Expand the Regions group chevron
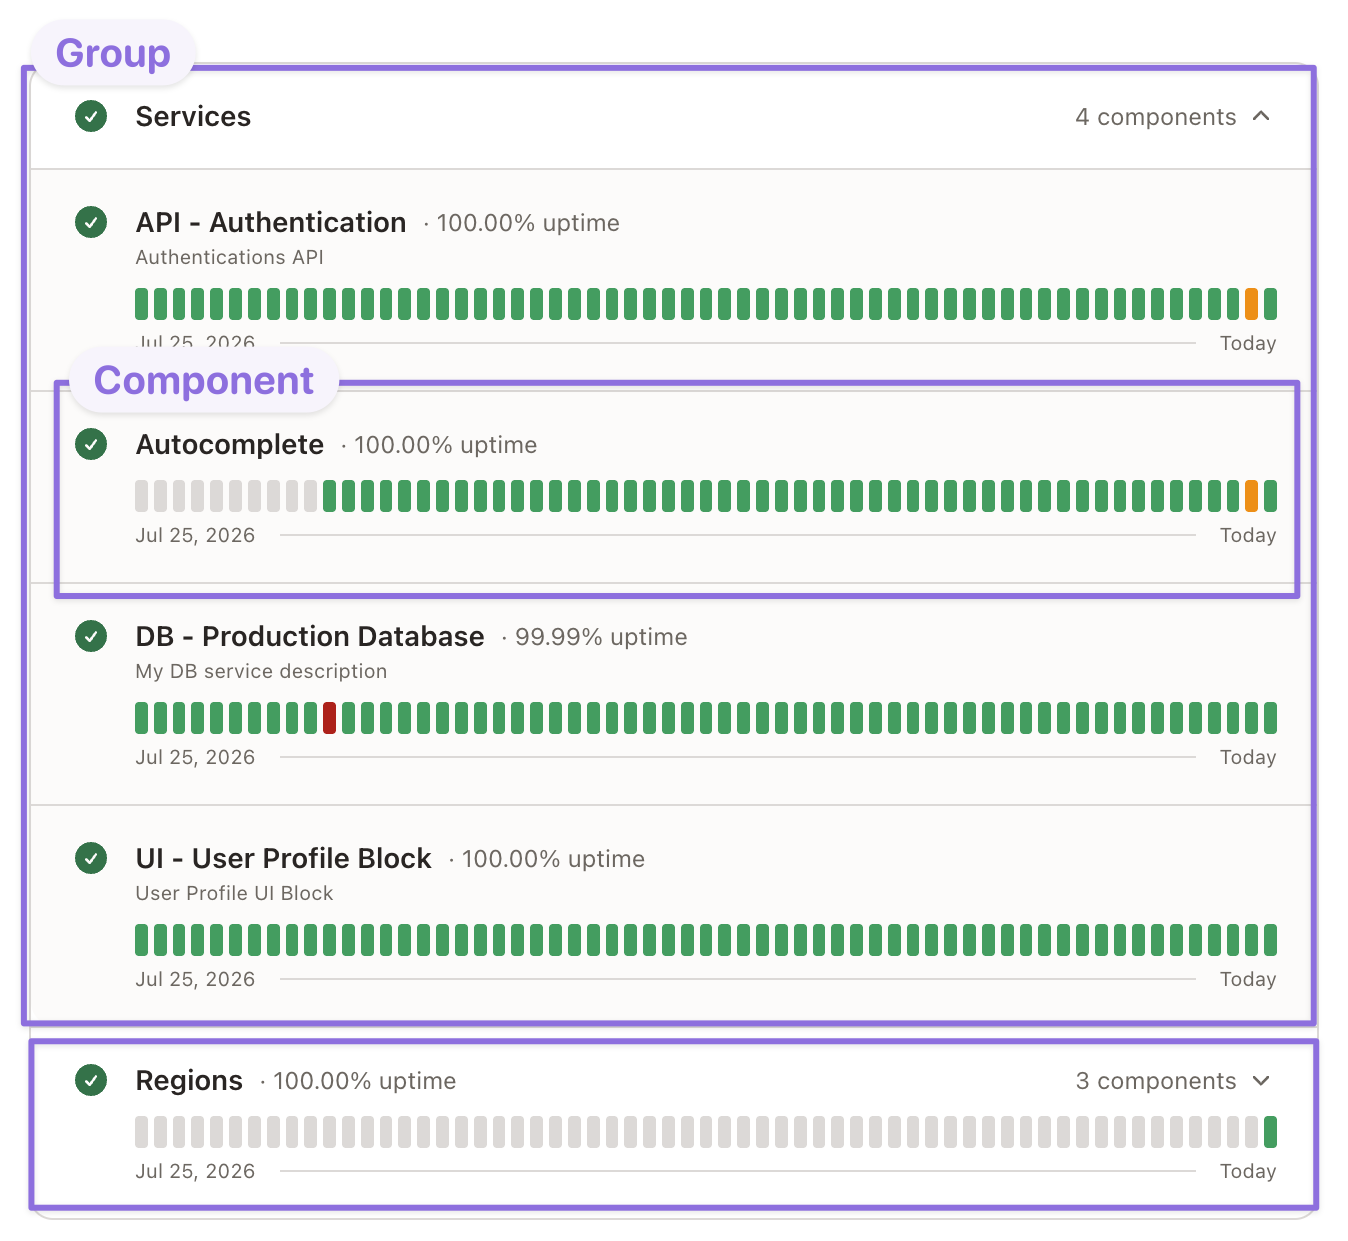The image size is (1348, 1241). click(1262, 1081)
